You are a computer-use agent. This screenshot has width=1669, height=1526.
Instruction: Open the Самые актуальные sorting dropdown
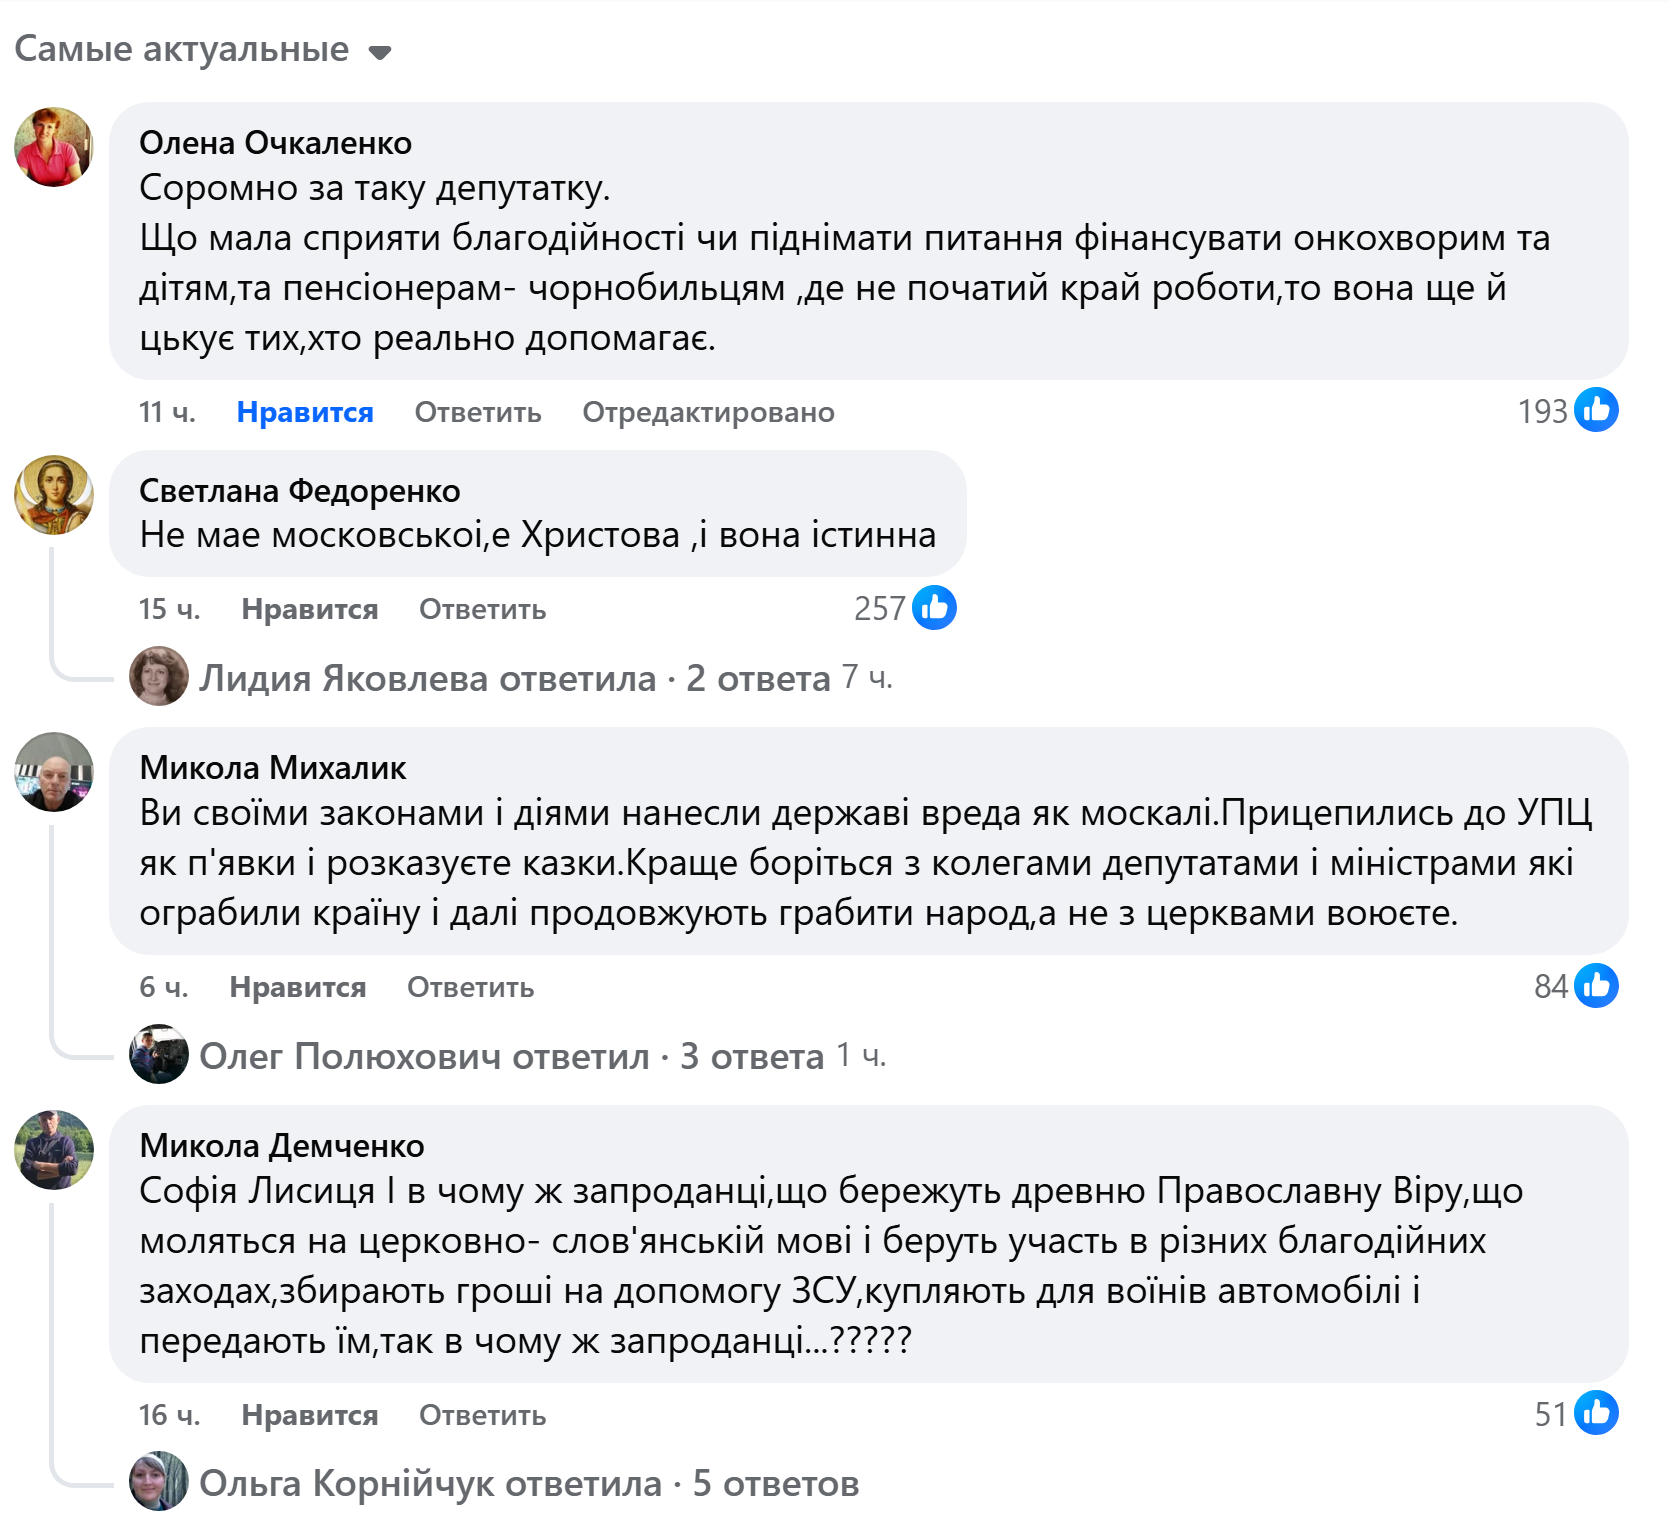coord(203,50)
